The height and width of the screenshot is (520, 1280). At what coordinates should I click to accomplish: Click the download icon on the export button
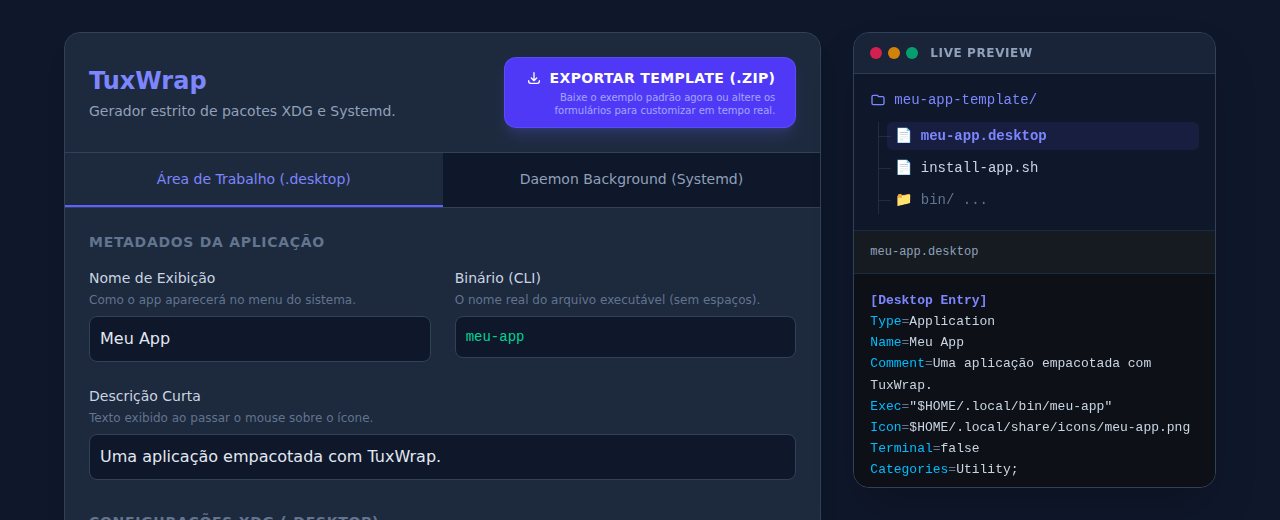(x=534, y=78)
